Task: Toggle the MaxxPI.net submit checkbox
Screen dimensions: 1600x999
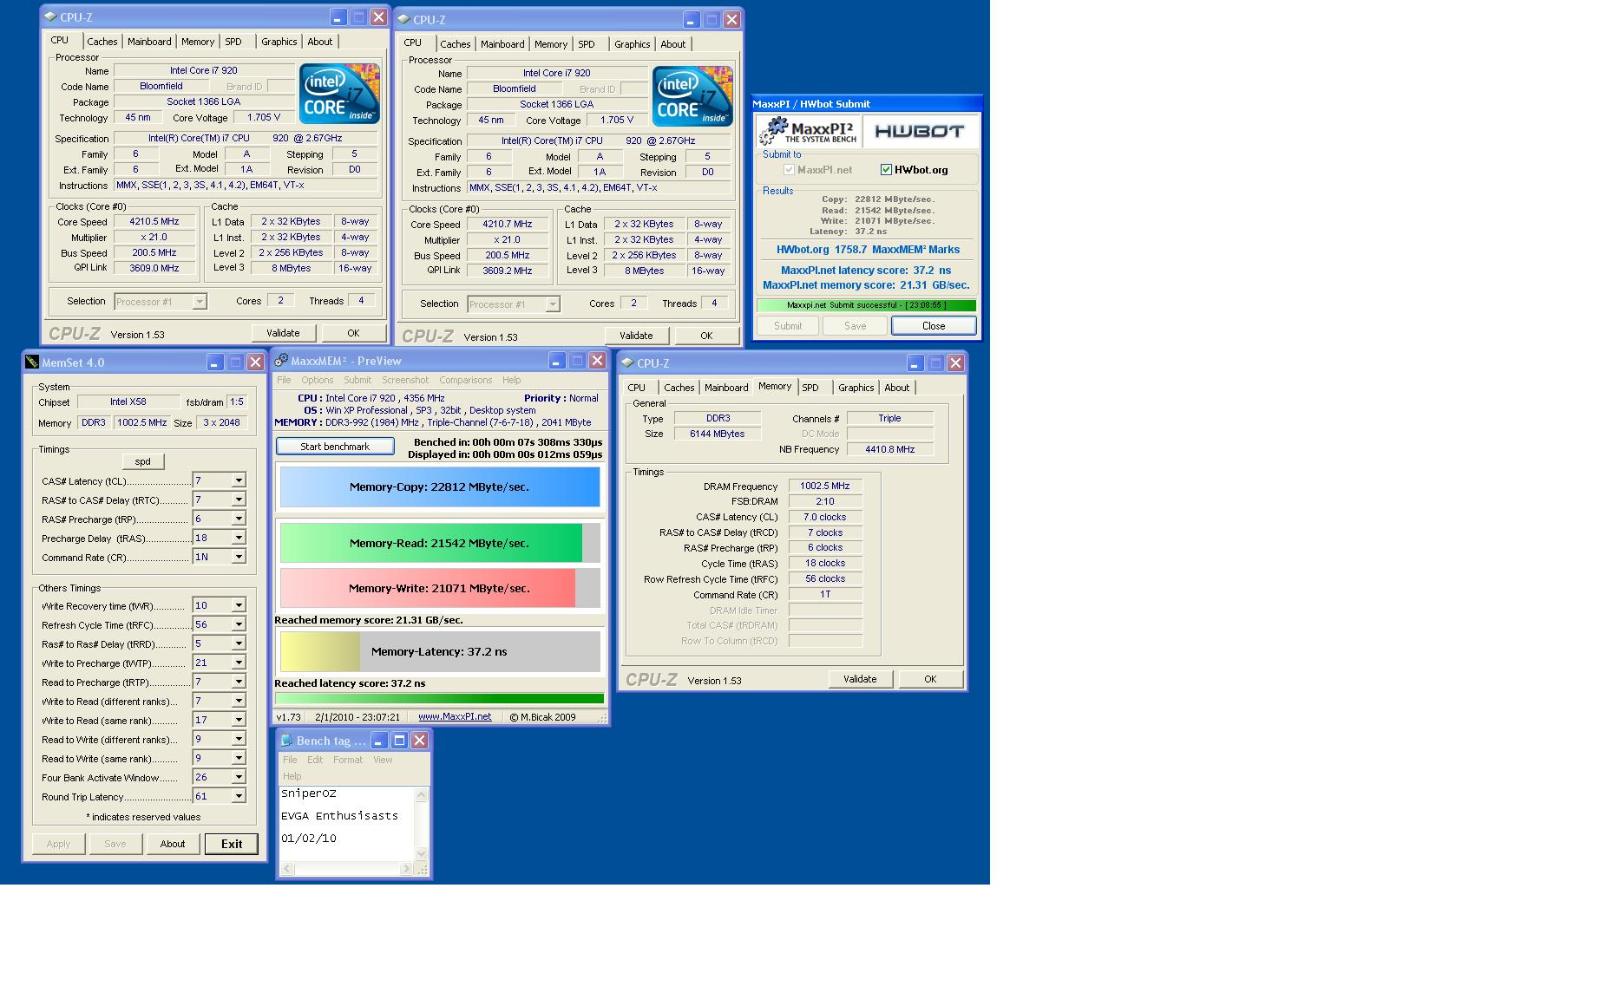Action: (789, 170)
